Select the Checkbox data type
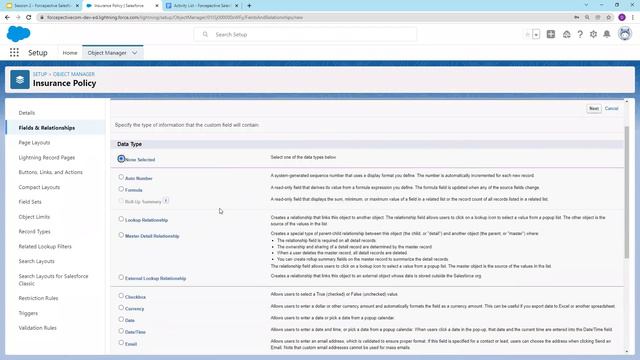The height and width of the screenshot is (360, 640). coord(121,296)
